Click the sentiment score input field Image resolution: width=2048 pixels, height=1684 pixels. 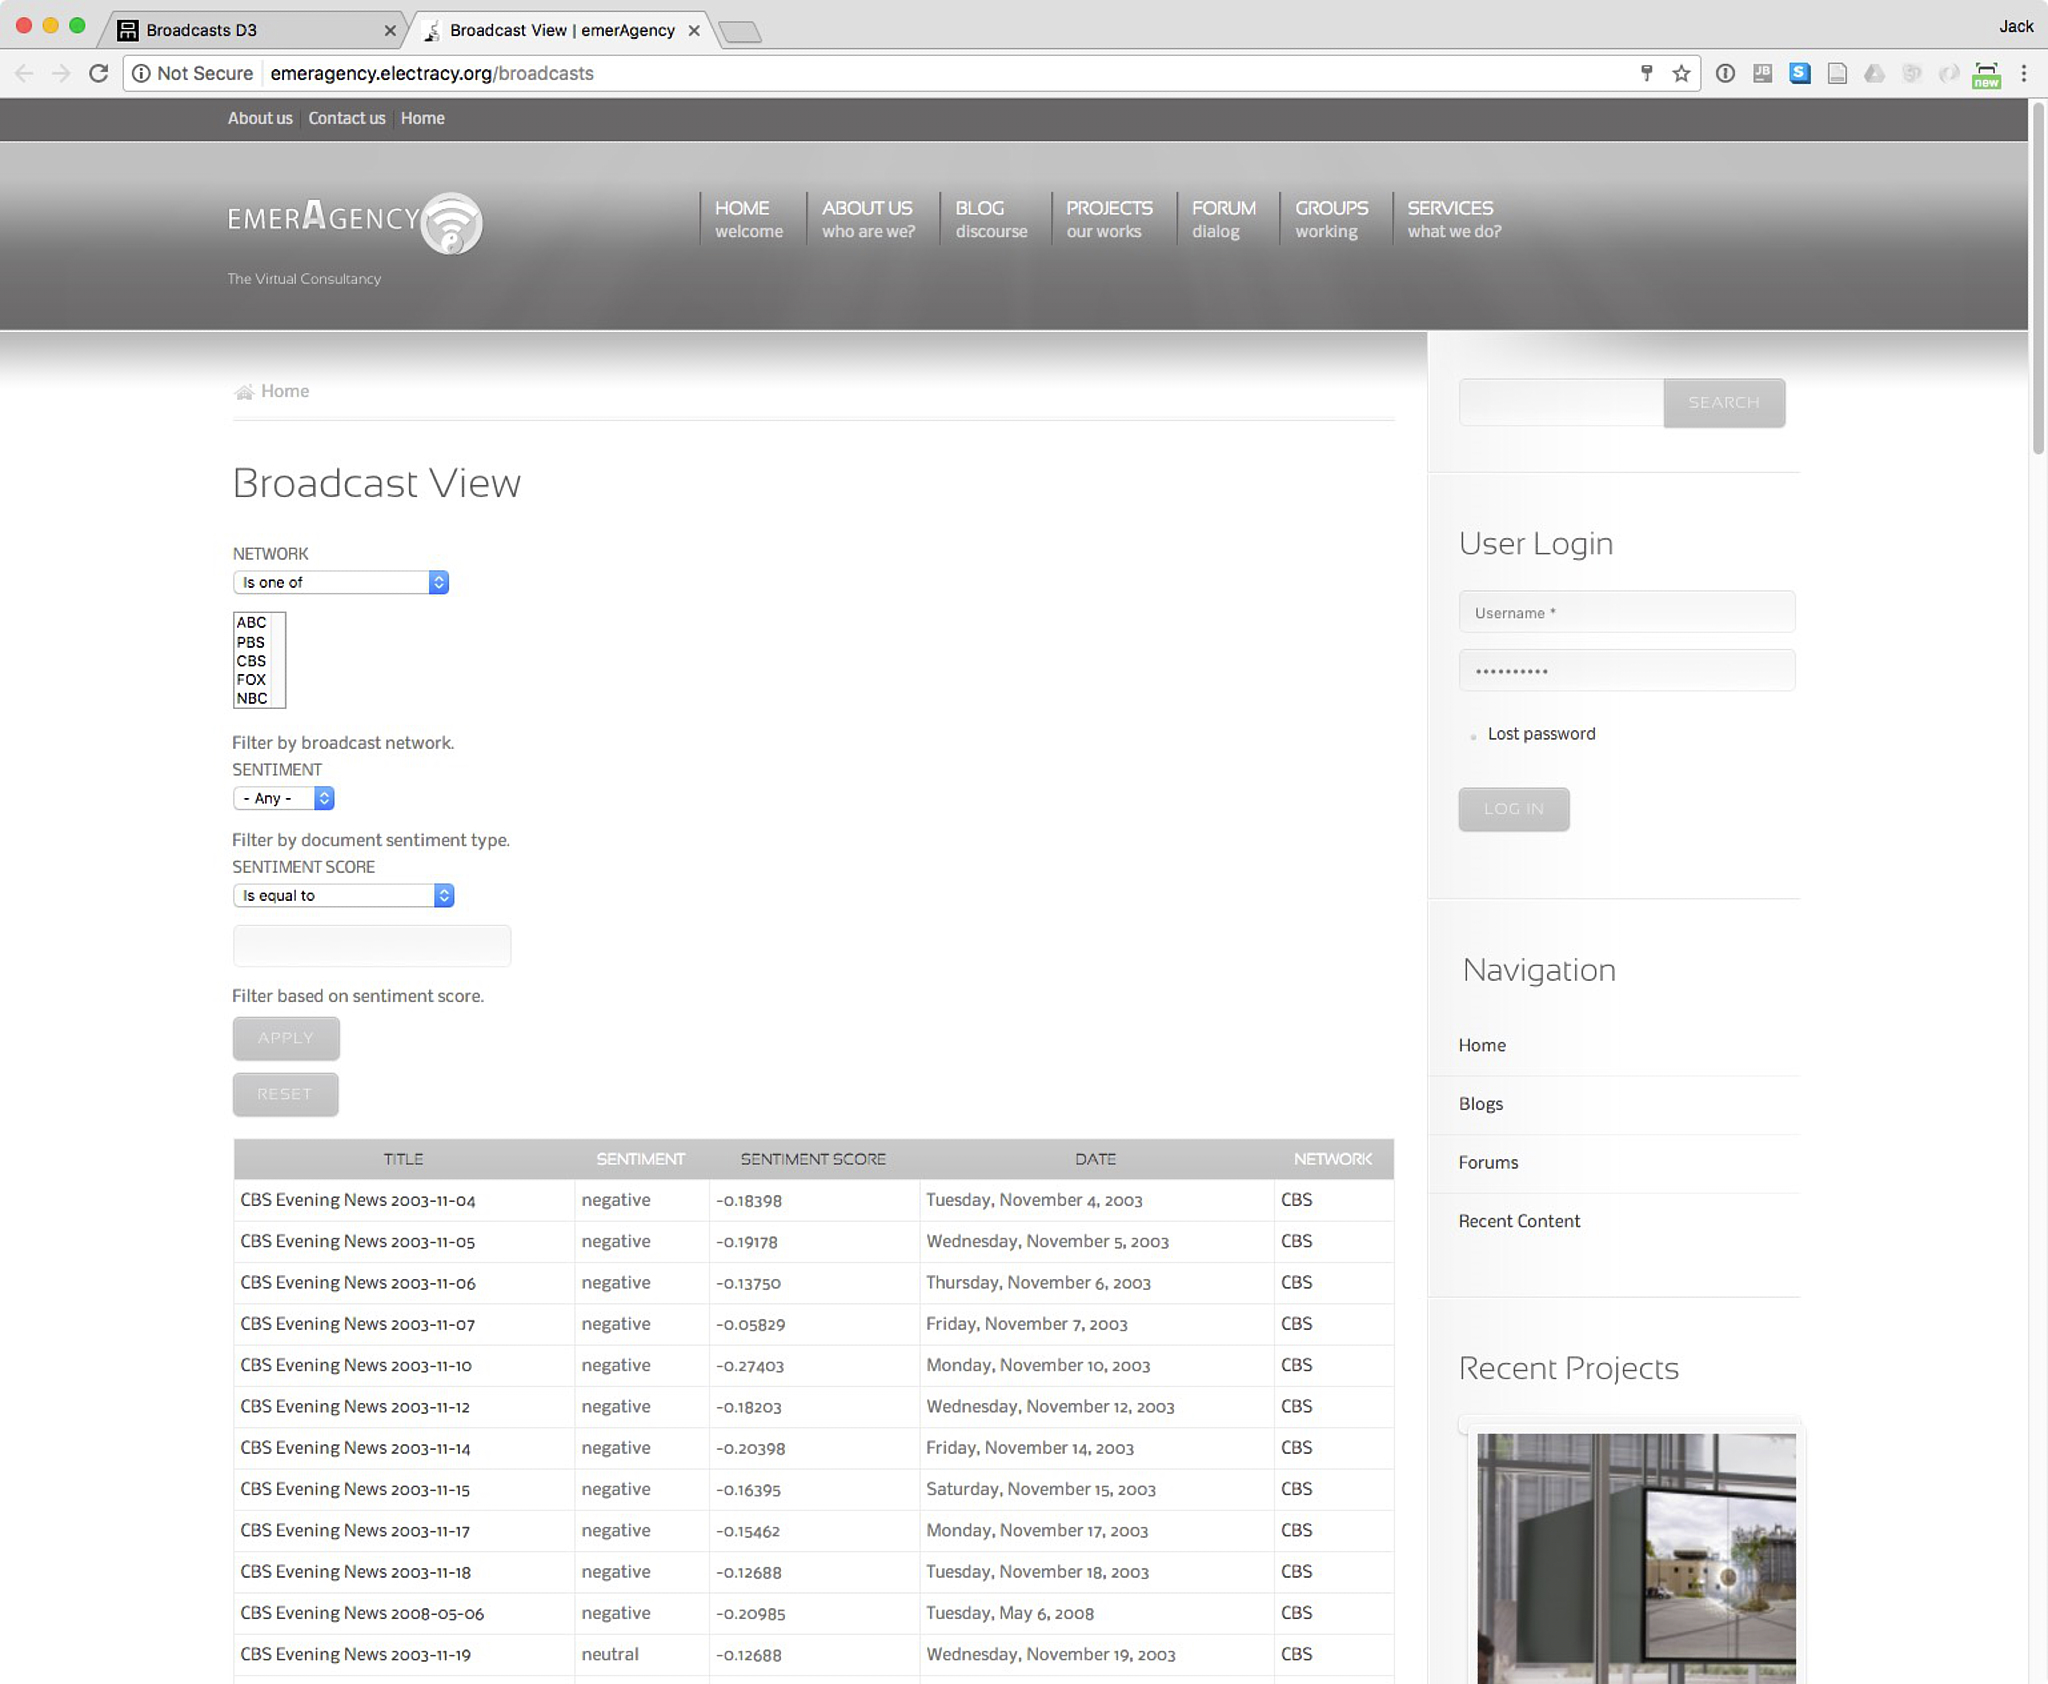371,946
